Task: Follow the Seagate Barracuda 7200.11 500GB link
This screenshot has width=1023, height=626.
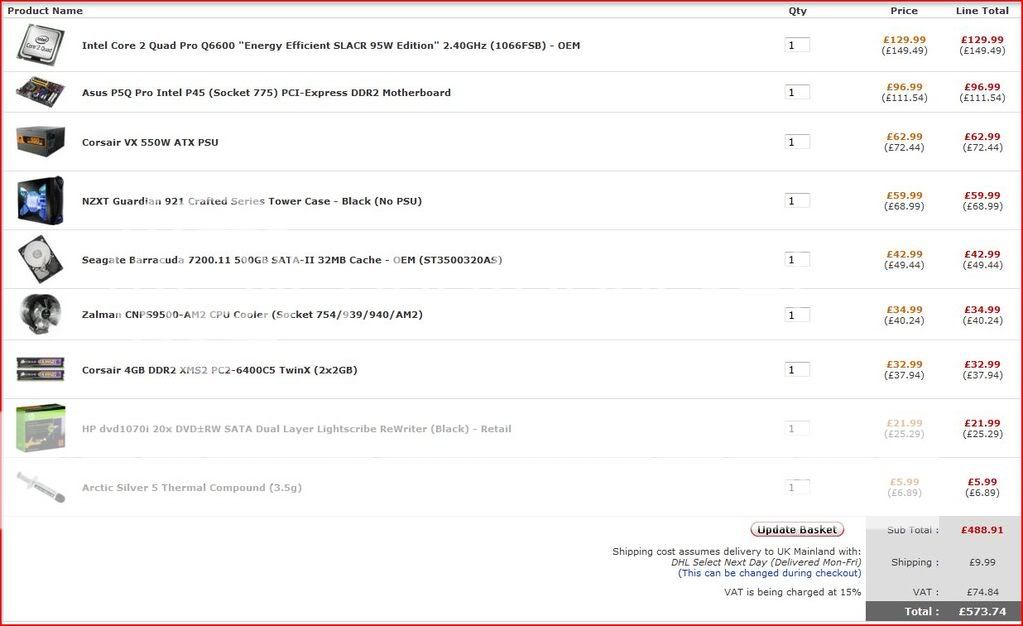Action: (292, 260)
